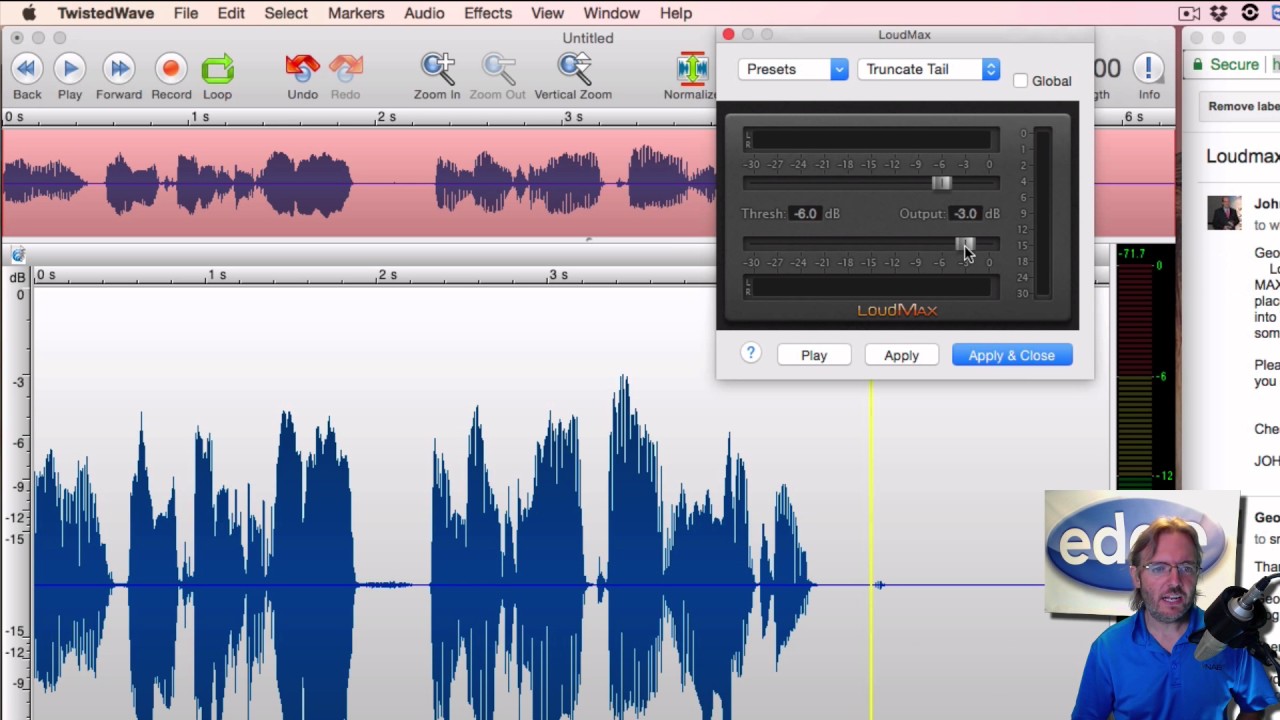The width and height of the screenshot is (1280, 720).
Task: Click the Normalize toolbar icon
Action: pyautogui.click(x=692, y=68)
